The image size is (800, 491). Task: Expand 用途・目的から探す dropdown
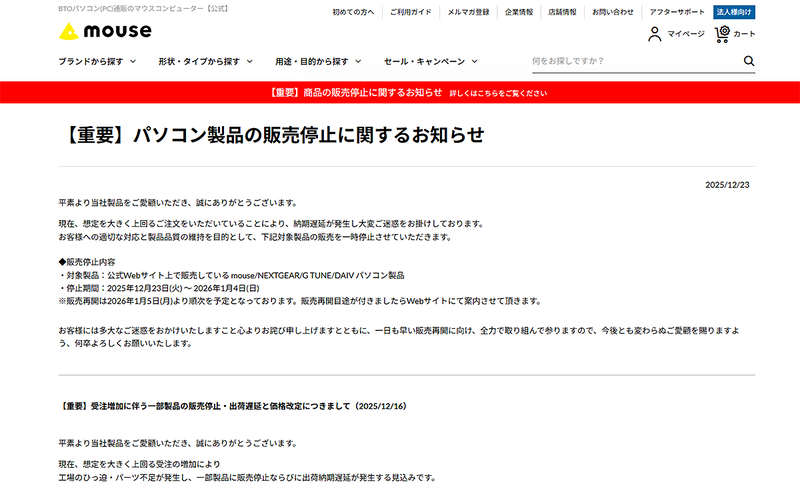point(318,61)
